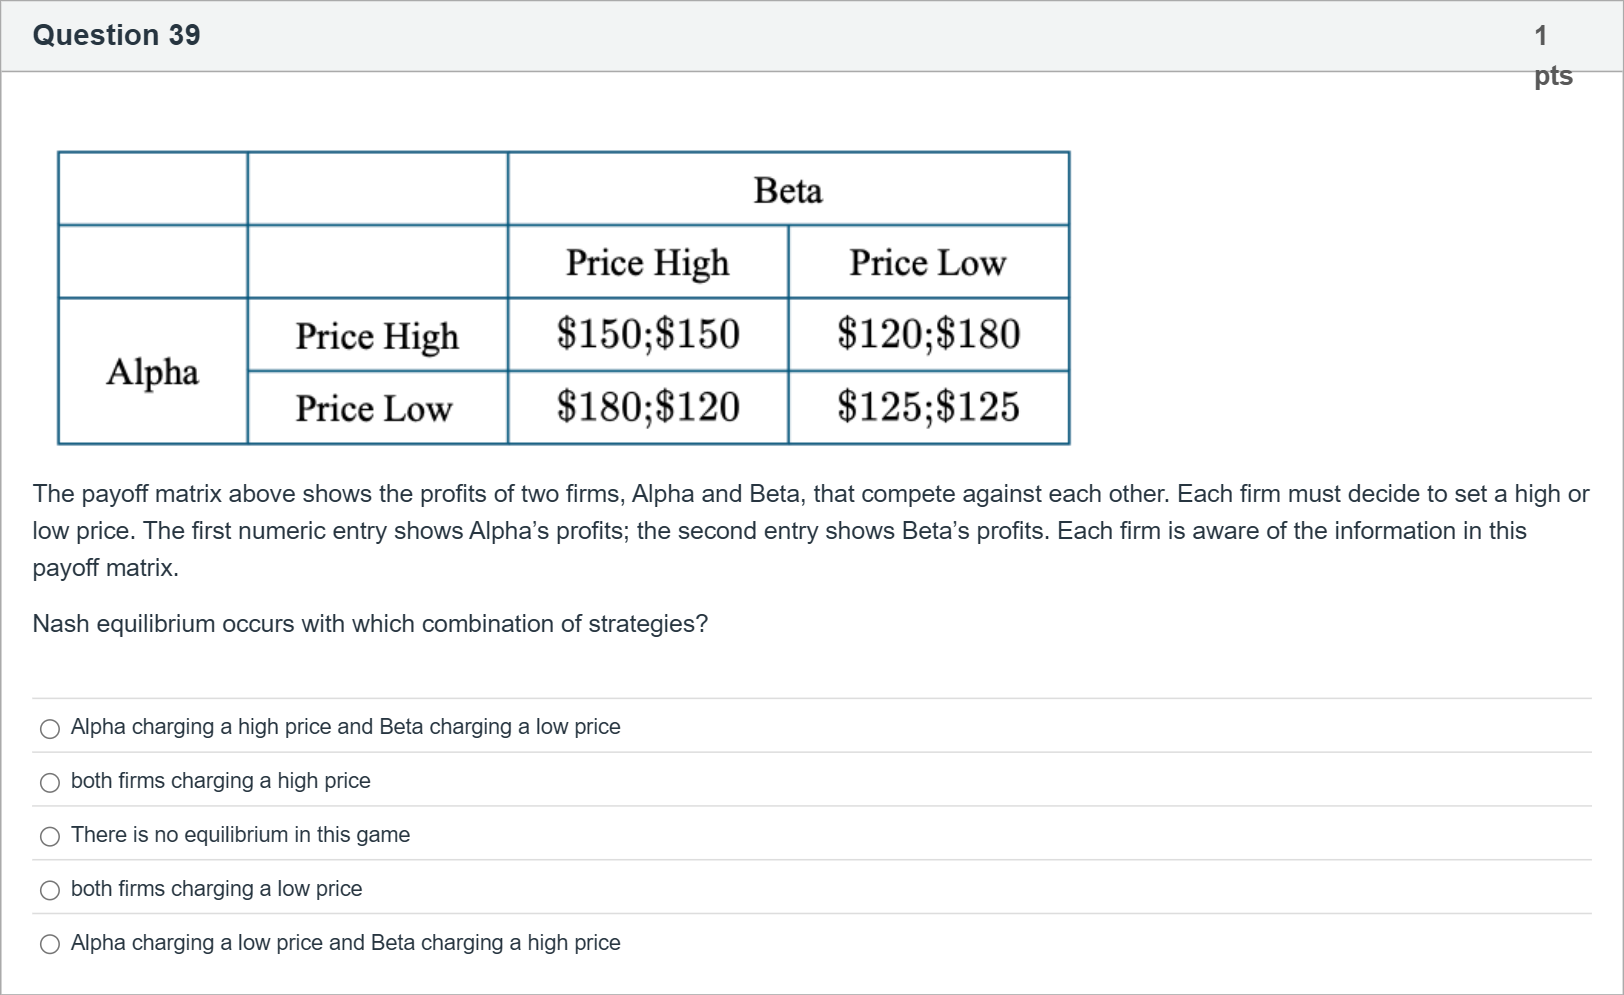Click the 'Beta' table header cell
The width and height of the screenshot is (1624, 995).
(x=788, y=190)
